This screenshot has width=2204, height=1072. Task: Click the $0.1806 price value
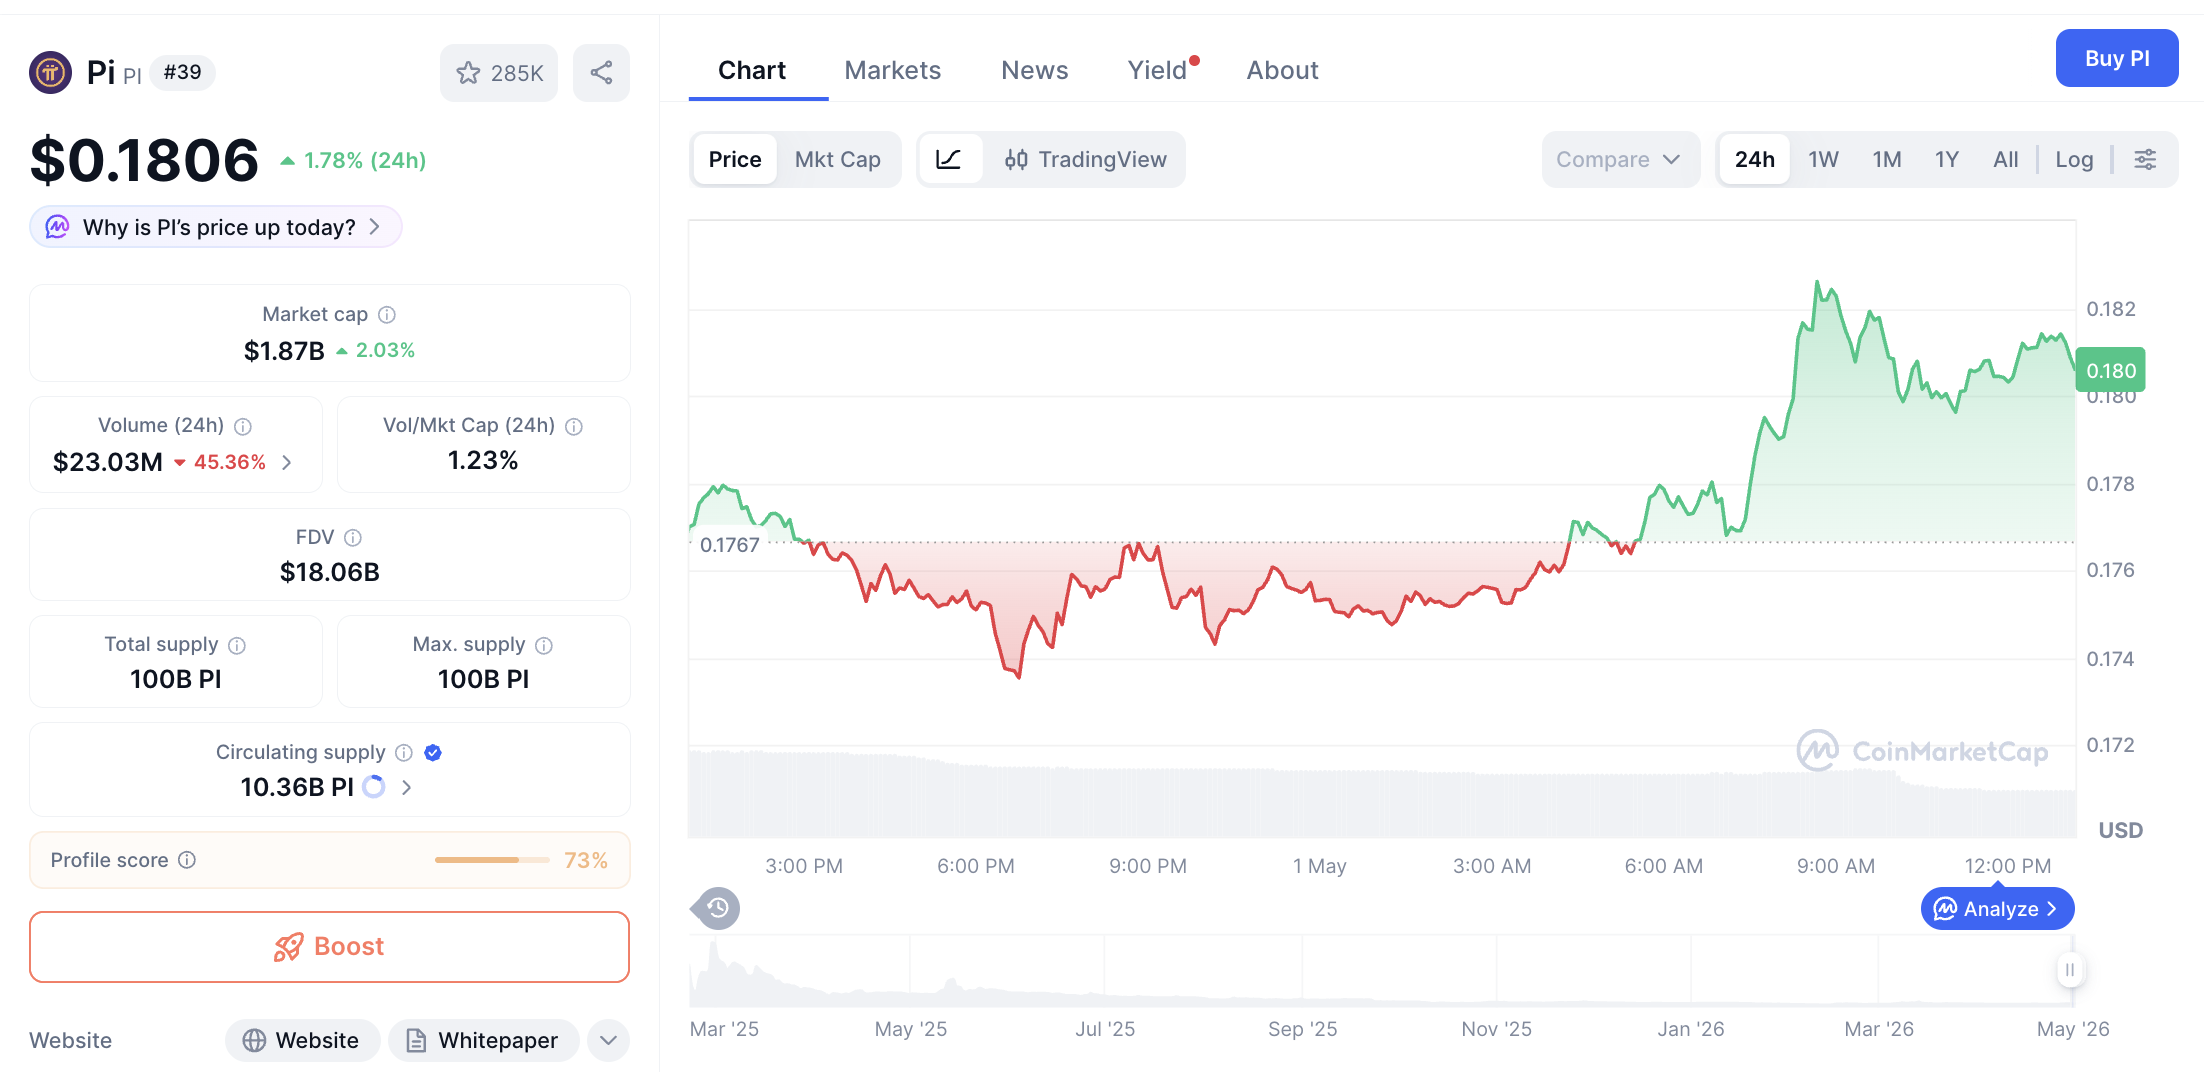(x=144, y=160)
